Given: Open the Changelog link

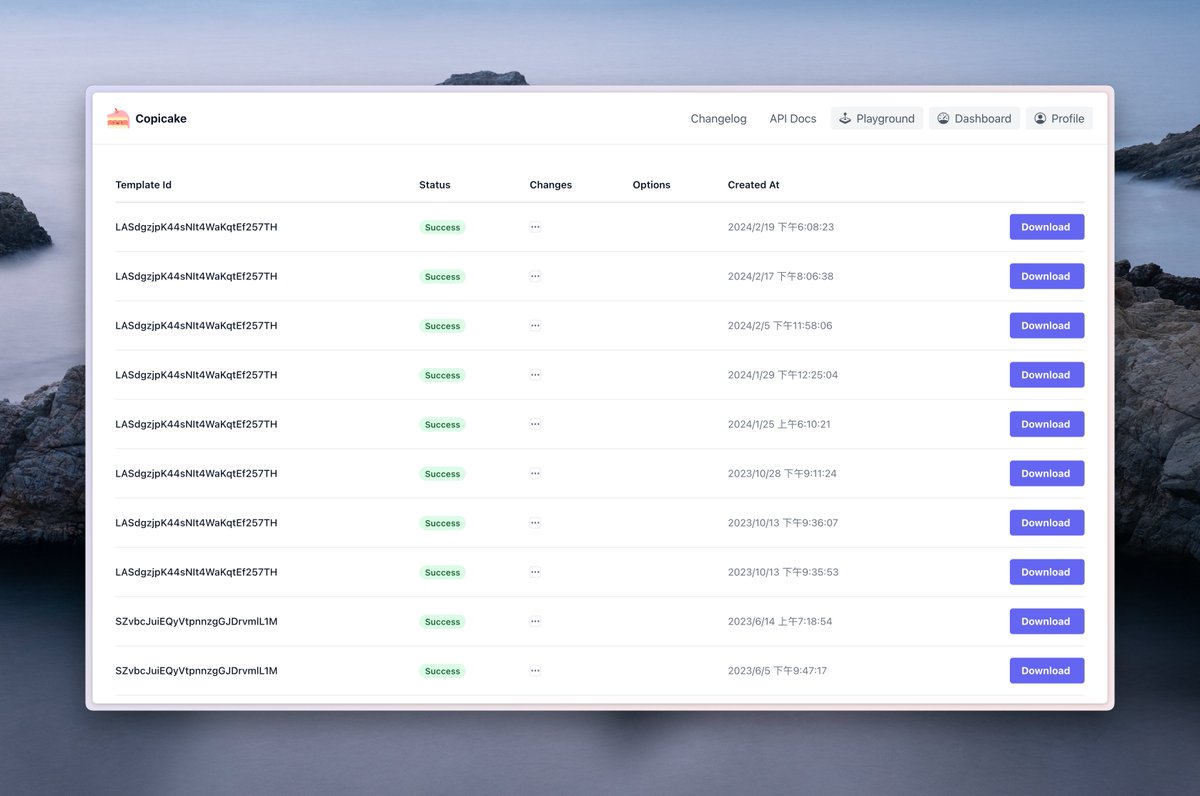Looking at the screenshot, I should pyautogui.click(x=718, y=118).
